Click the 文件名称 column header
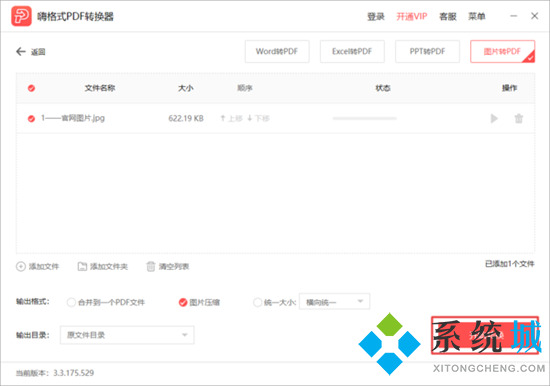The height and width of the screenshot is (386, 550). (x=100, y=88)
